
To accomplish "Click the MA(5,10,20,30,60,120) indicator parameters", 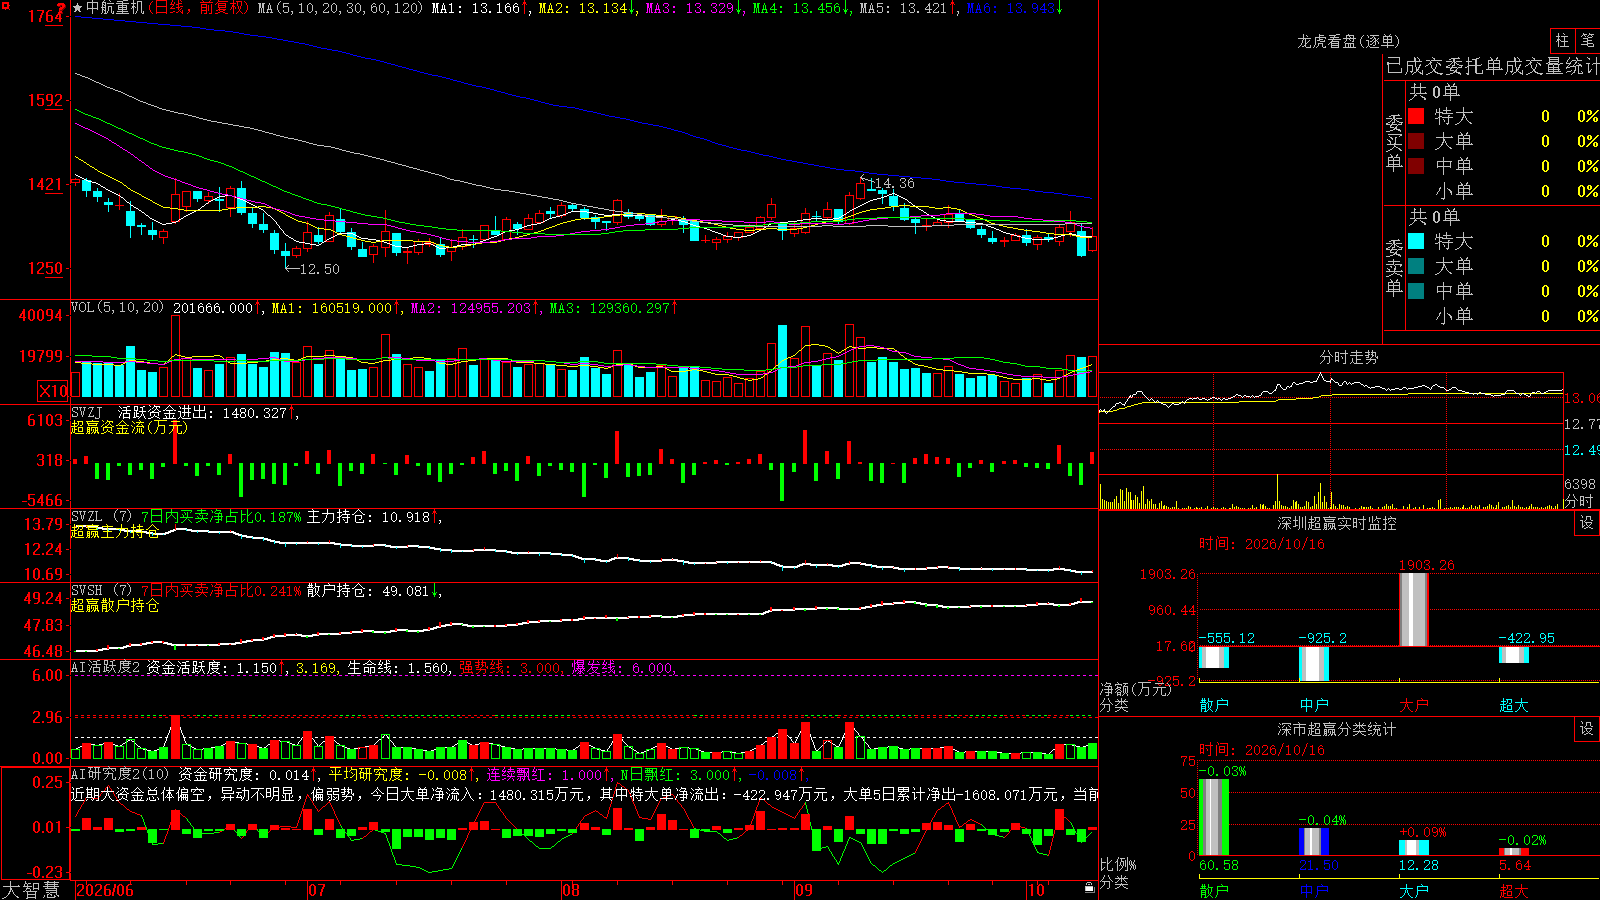I will (341, 8).
